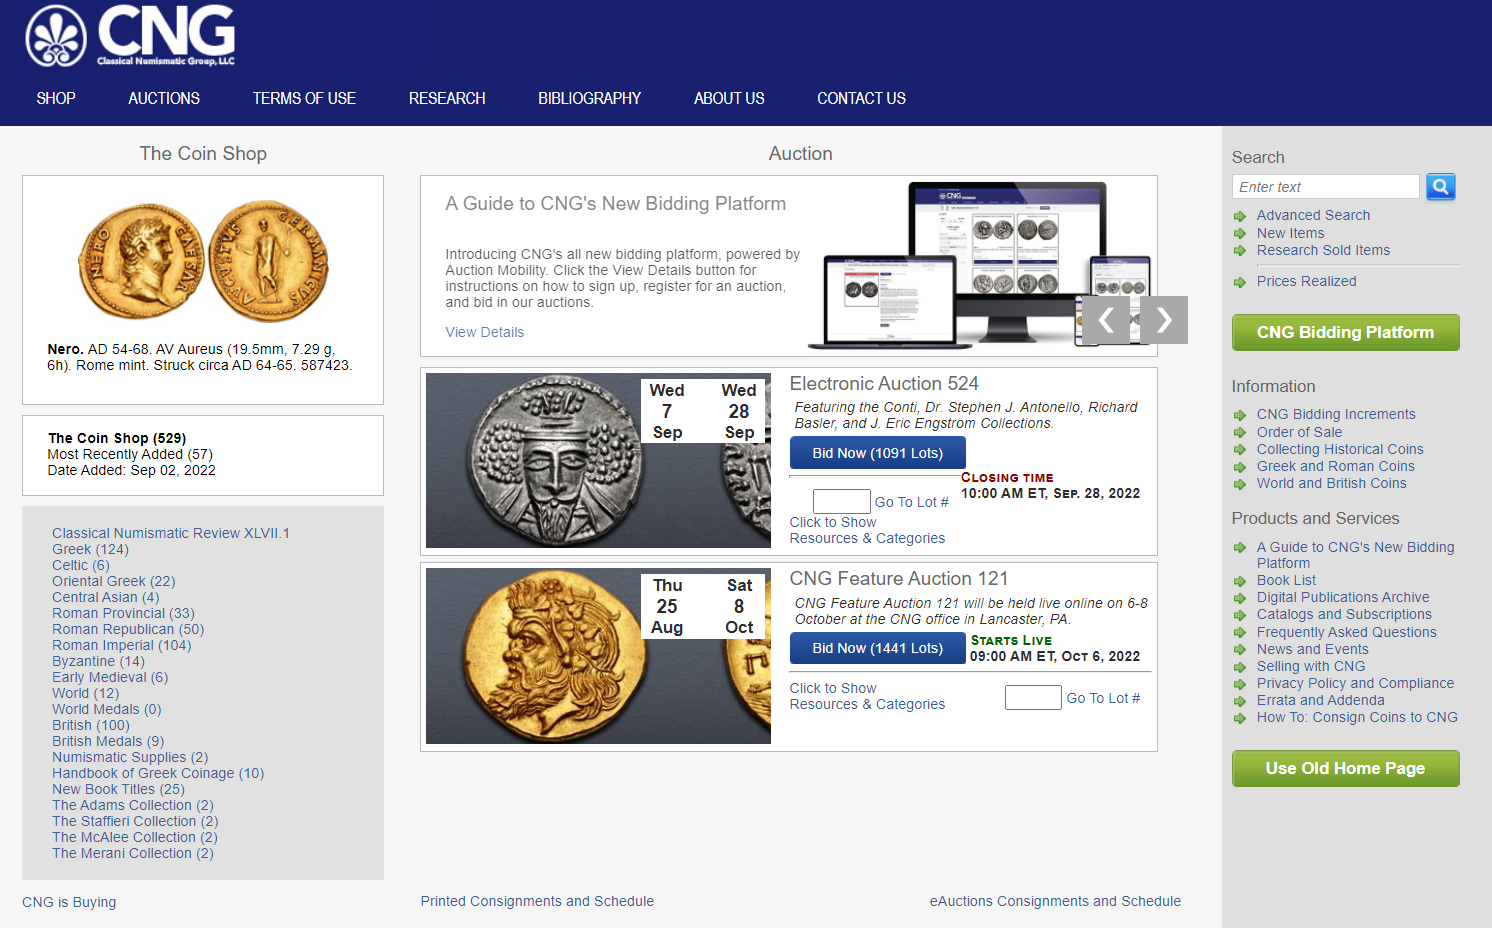Open Electronic Auction 524 title

tap(884, 383)
